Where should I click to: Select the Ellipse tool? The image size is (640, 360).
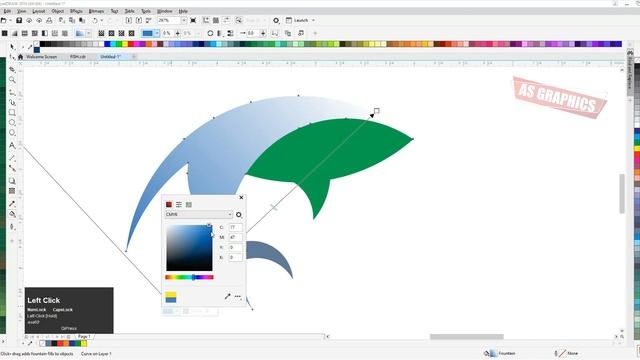click(x=12, y=122)
